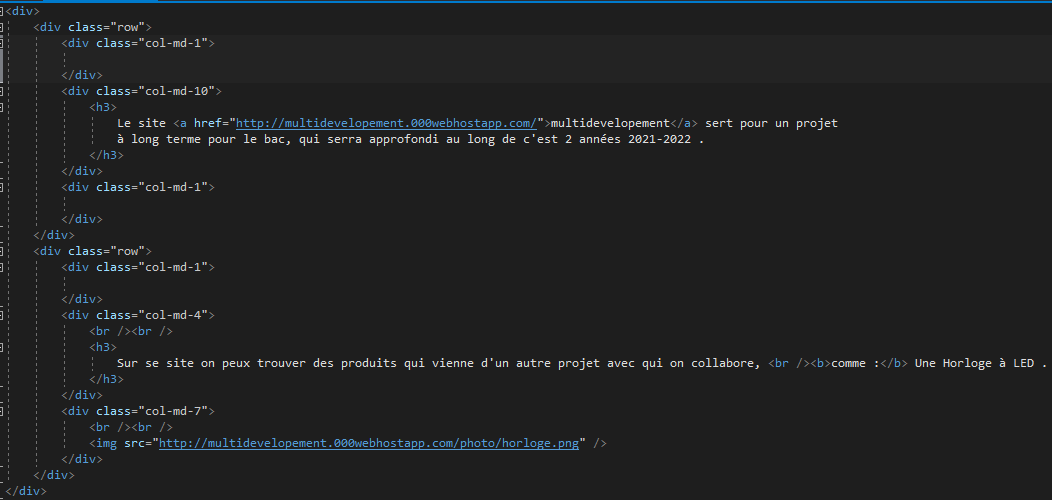The height and width of the screenshot is (500, 1052).
Task: Collapse the col-md-4 div fold marker
Action: [1, 315]
